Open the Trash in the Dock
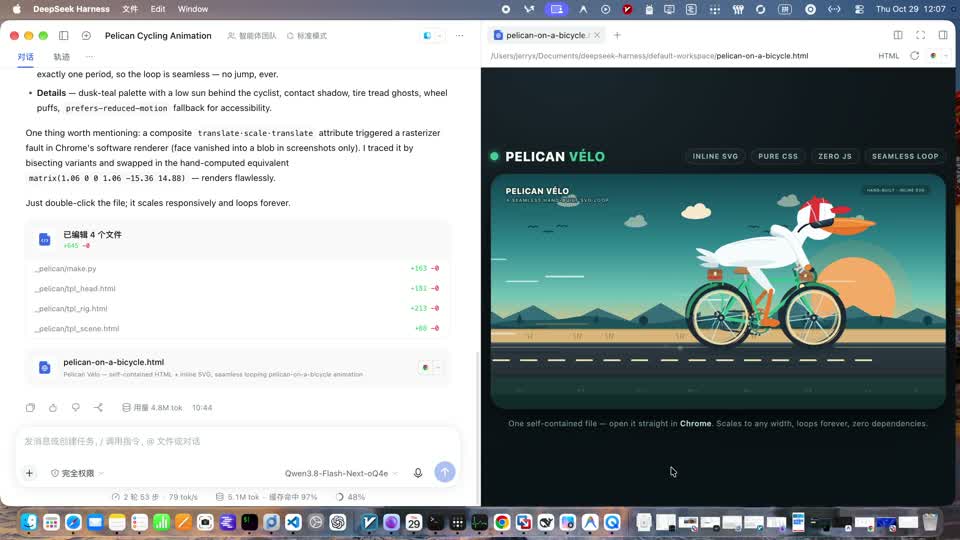 [x=930, y=522]
